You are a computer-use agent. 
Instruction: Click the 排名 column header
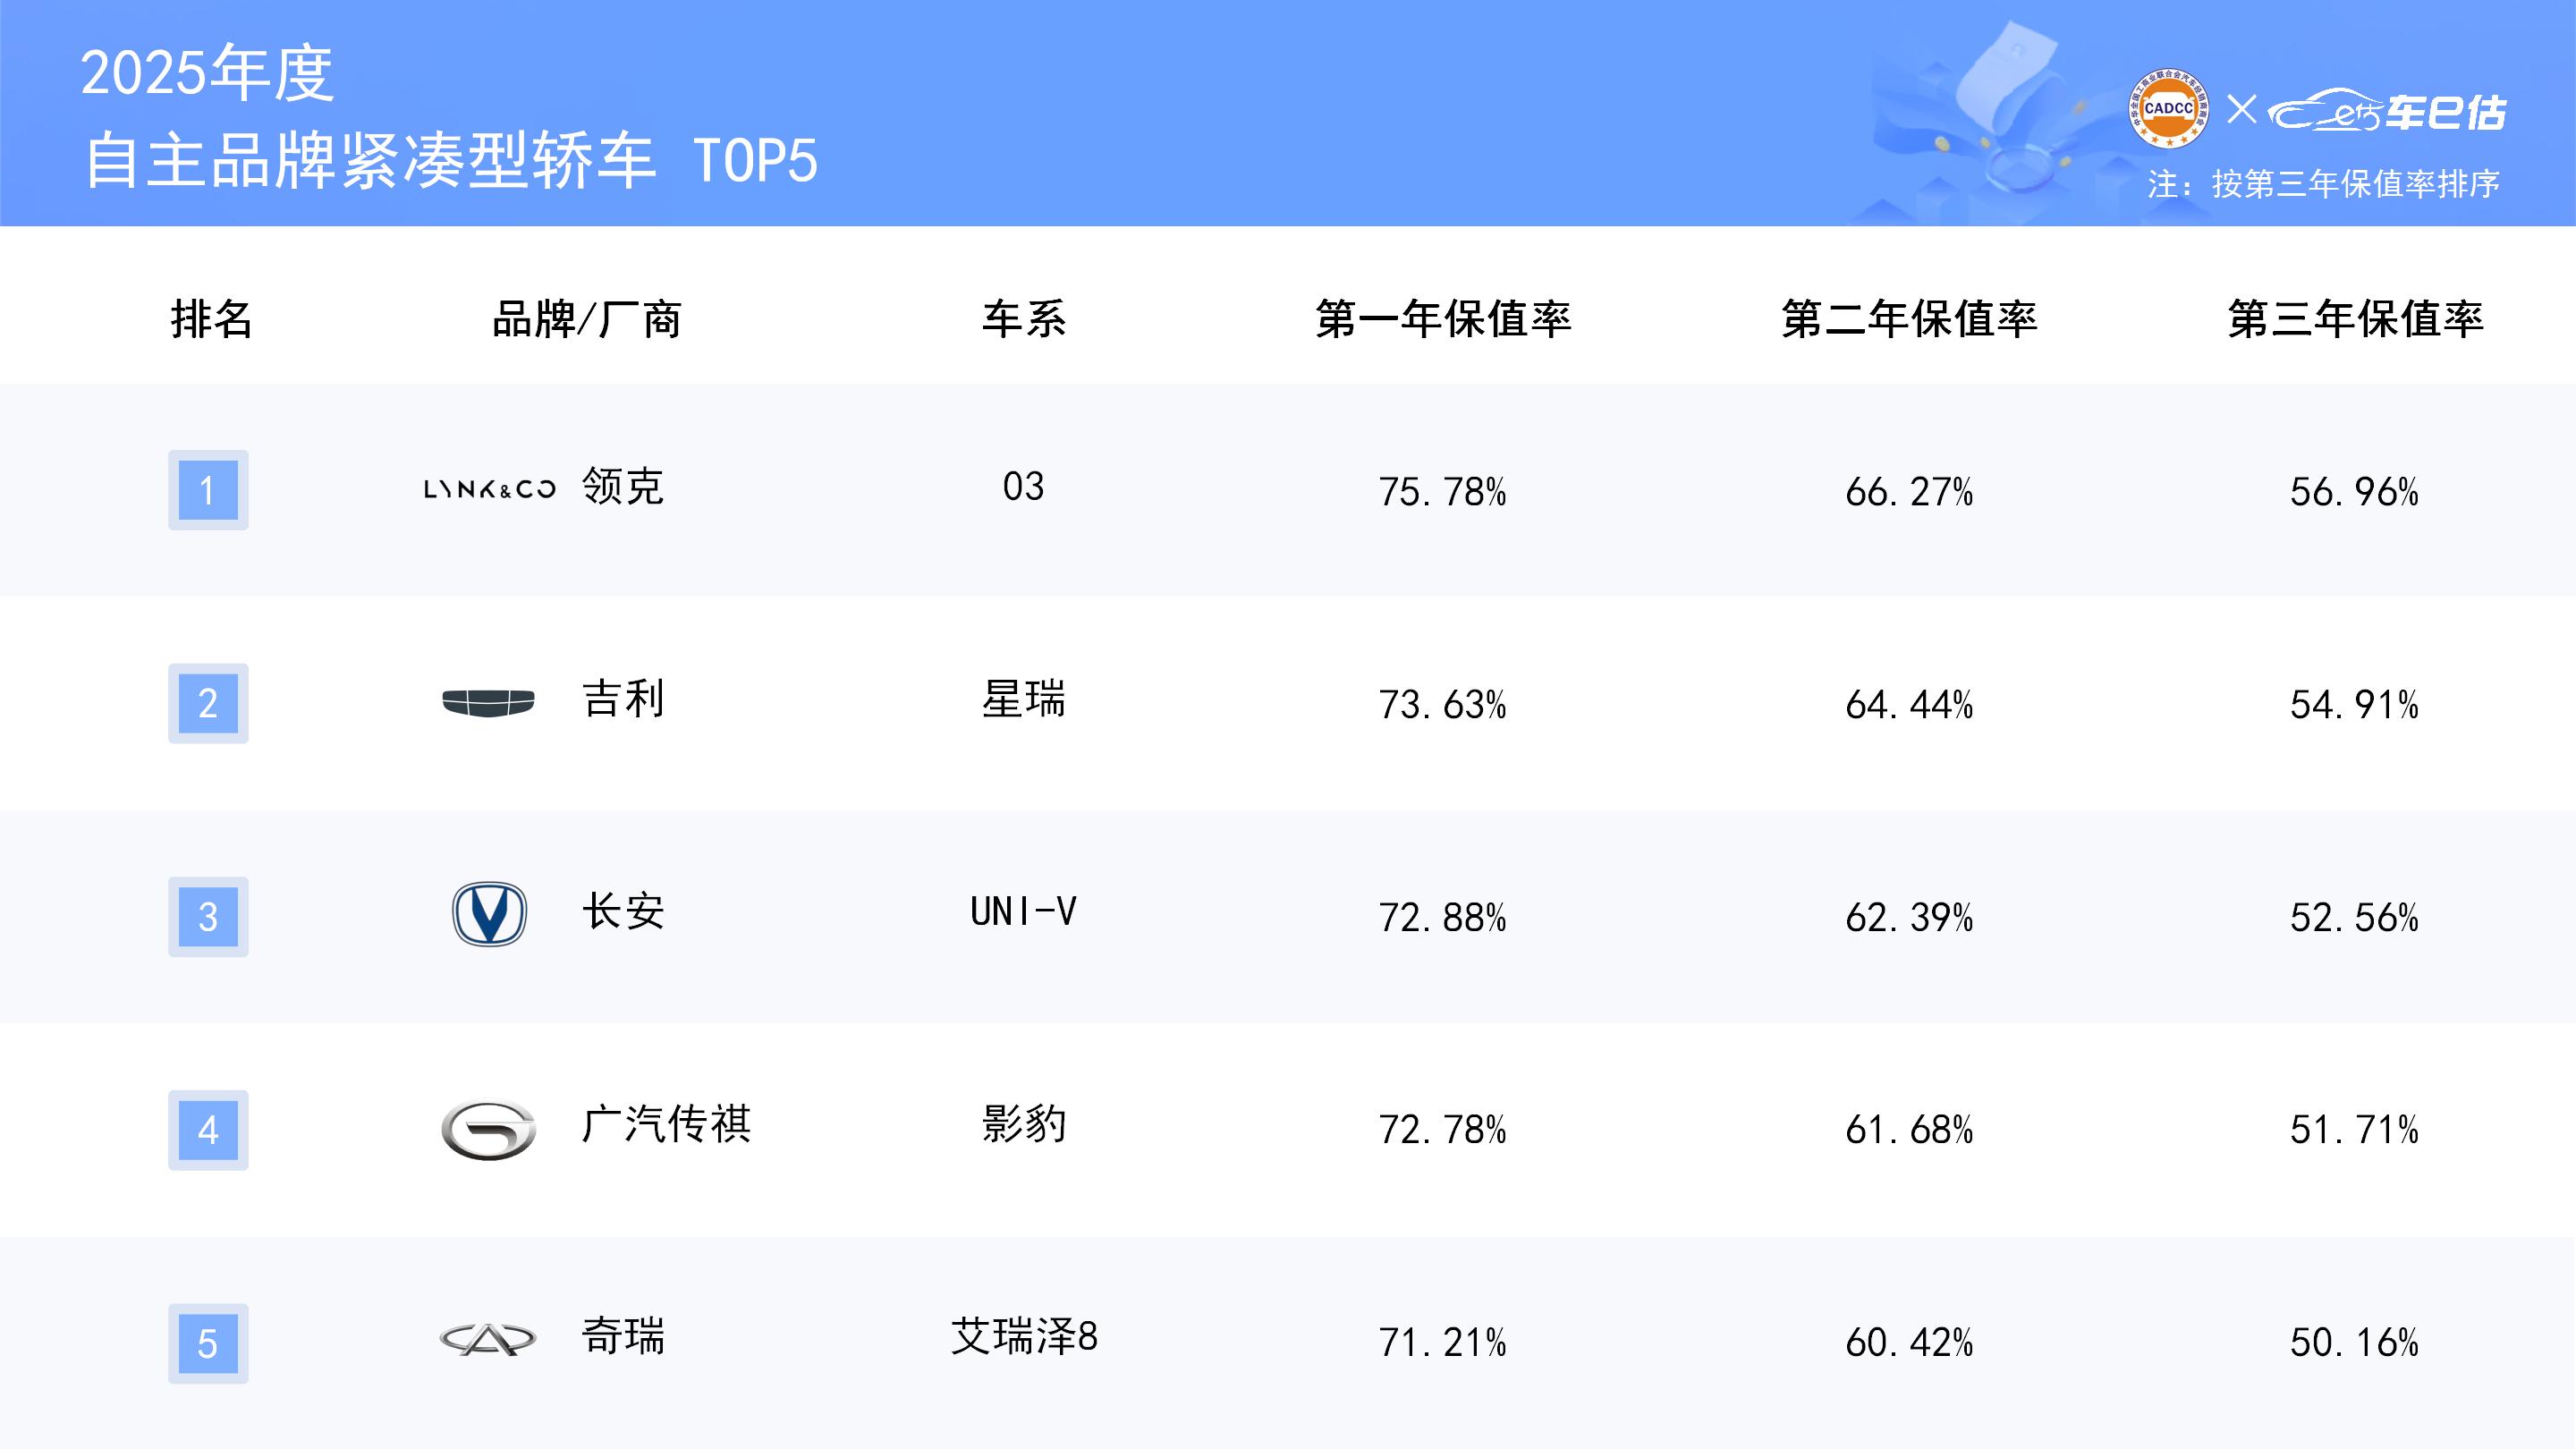pyautogui.click(x=211, y=319)
